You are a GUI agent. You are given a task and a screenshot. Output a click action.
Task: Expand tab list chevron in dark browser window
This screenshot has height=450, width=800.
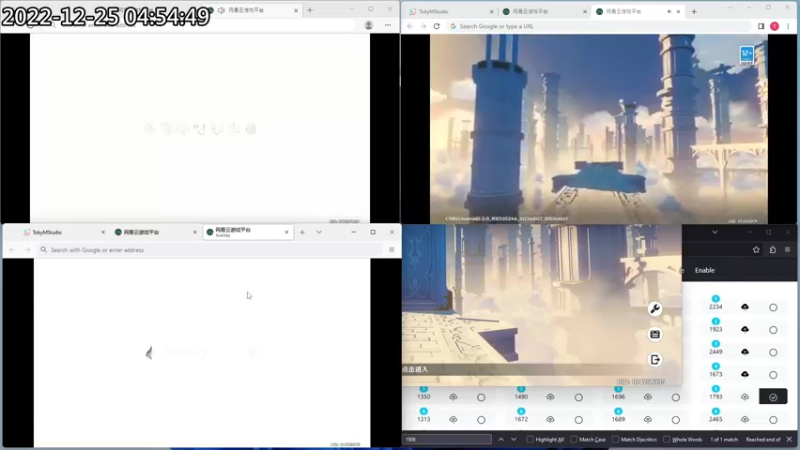[x=715, y=232]
